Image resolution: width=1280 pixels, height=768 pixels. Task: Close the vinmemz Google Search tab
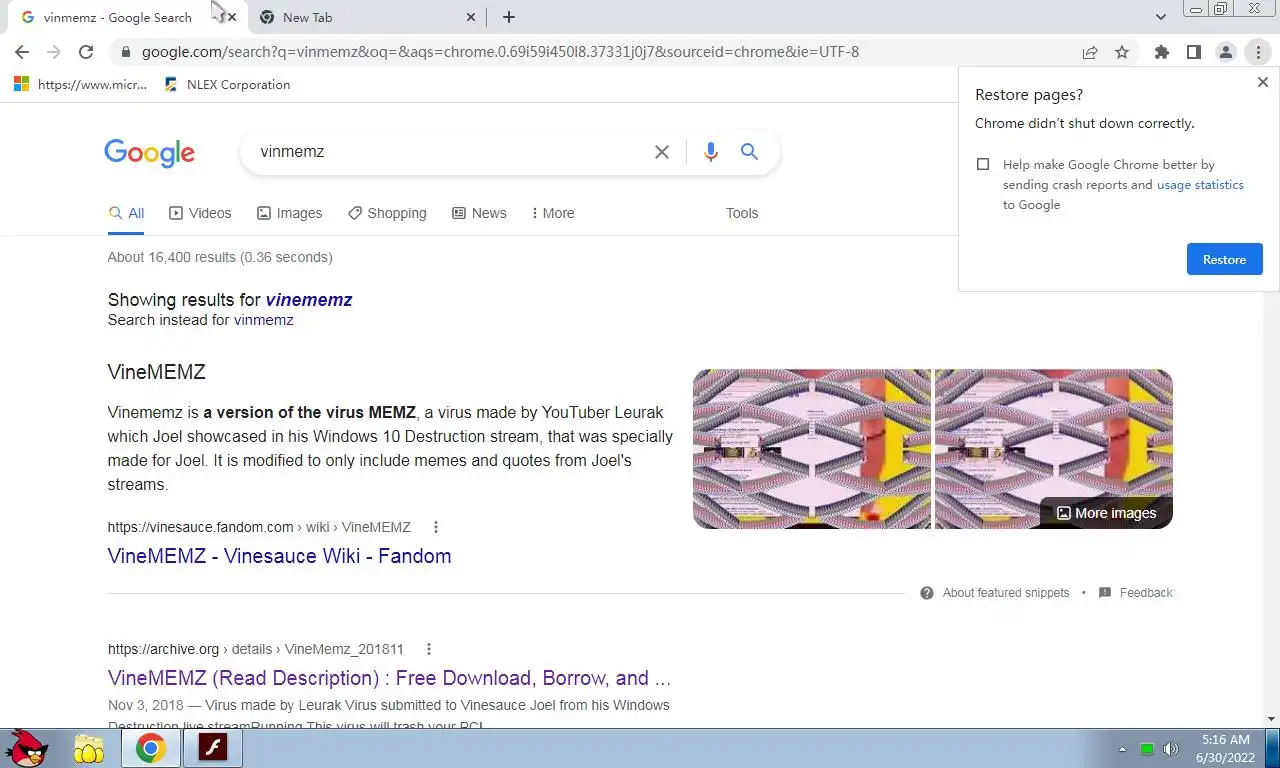tap(232, 17)
